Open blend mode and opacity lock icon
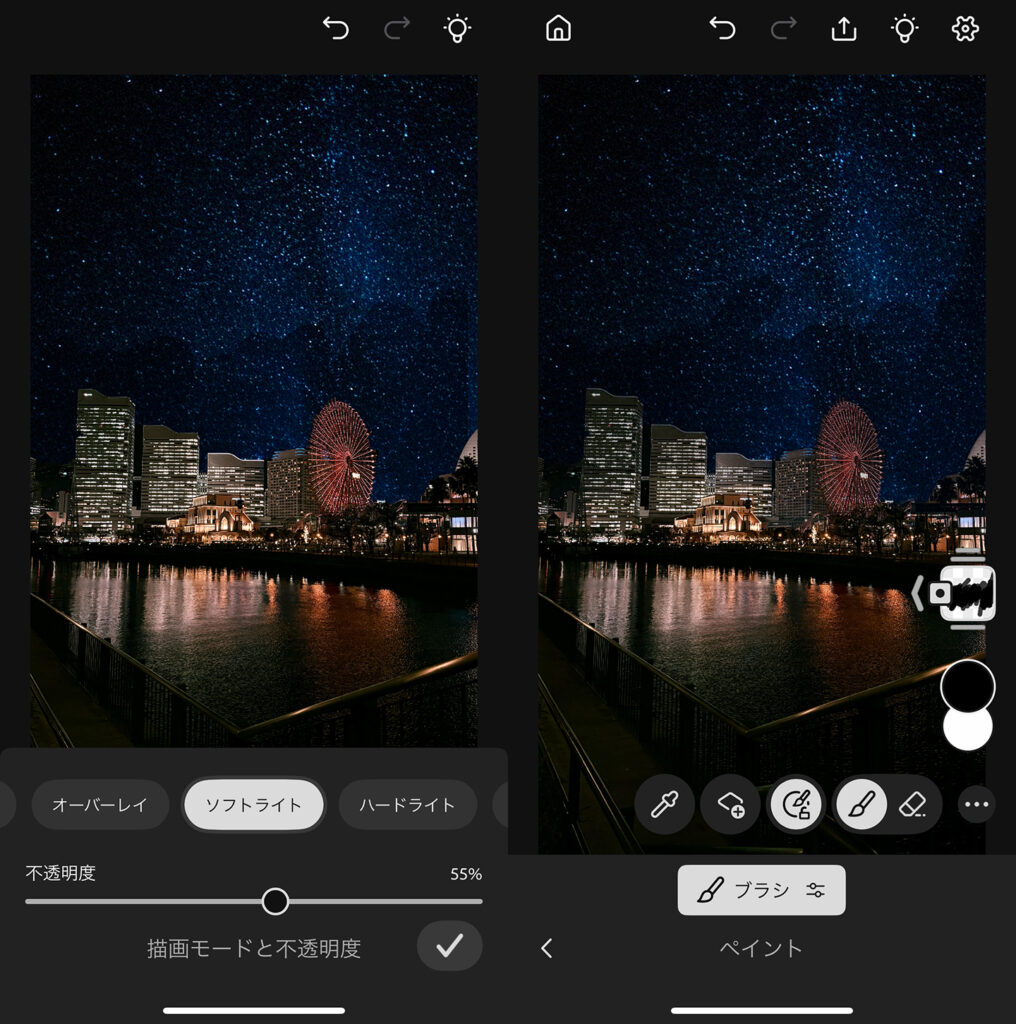This screenshot has height=1024, width=1016. [x=797, y=805]
